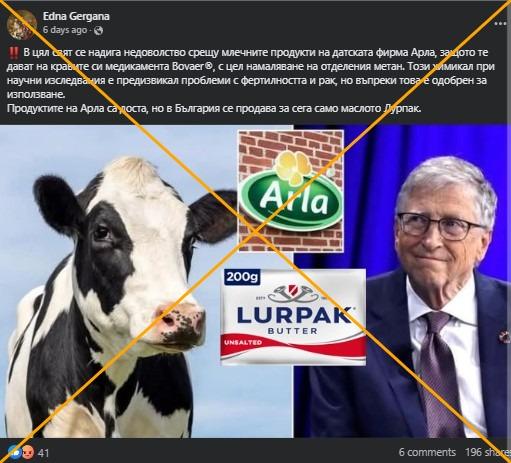
Task: Open the 196 shares link
Action: click(488, 452)
